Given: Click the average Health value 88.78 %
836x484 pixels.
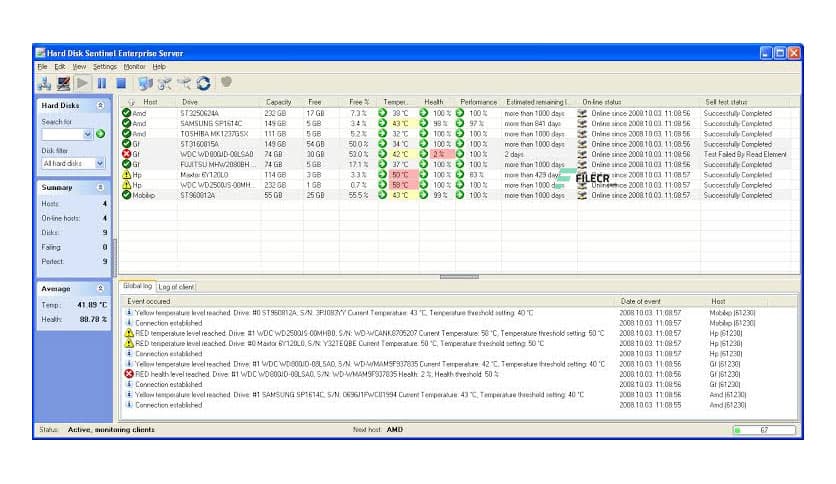Looking at the screenshot, I should pos(93,319).
